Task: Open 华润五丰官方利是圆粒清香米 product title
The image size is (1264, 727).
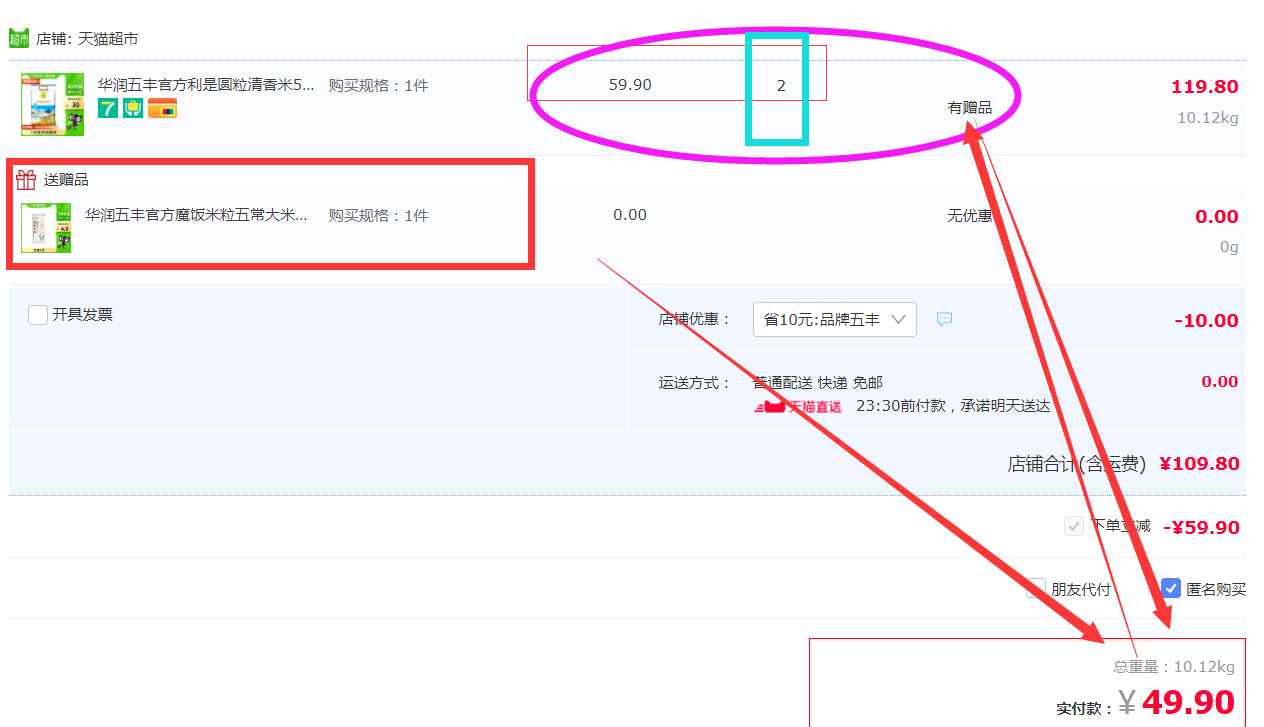Action: 206,85
